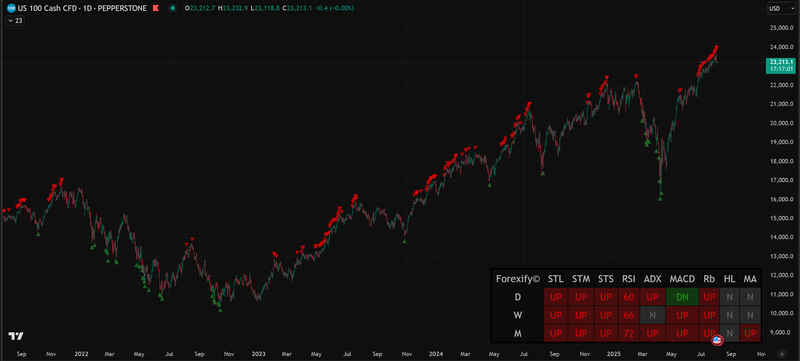Click the open value O23,212.7
The image size is (800, 361).
click(199, 8)
